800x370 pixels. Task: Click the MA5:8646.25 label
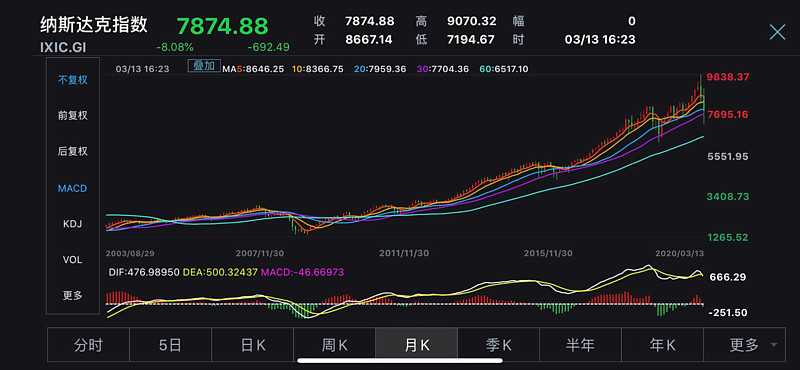[x=253, y=68]
